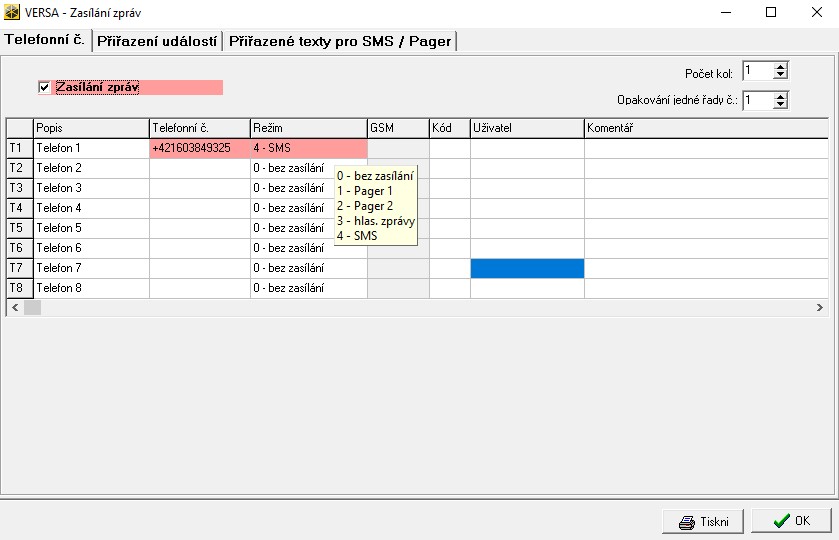839x540 pixels.
Task: Uncheck the Zasílání zpráv checkbox
Action: tap(44, 88)
